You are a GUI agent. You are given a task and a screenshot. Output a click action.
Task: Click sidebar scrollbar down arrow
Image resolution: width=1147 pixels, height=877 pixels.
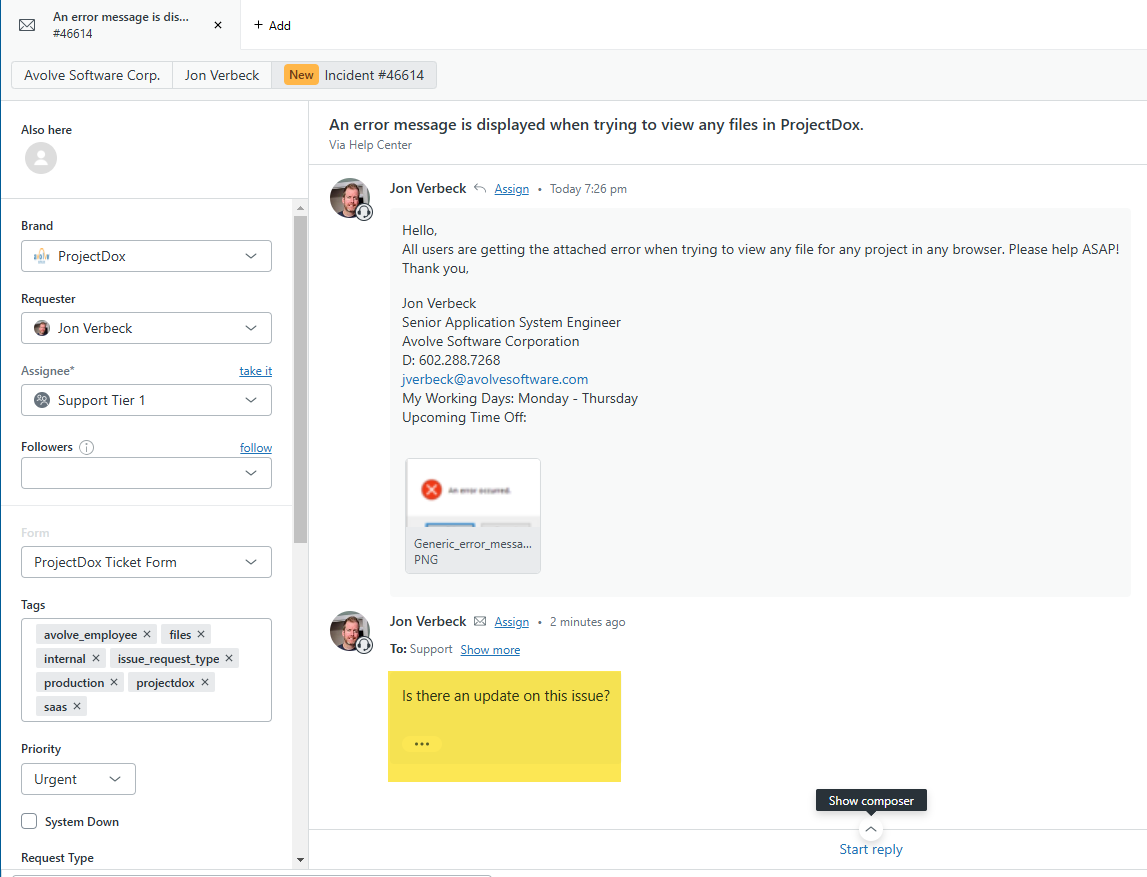pos(300,860)
